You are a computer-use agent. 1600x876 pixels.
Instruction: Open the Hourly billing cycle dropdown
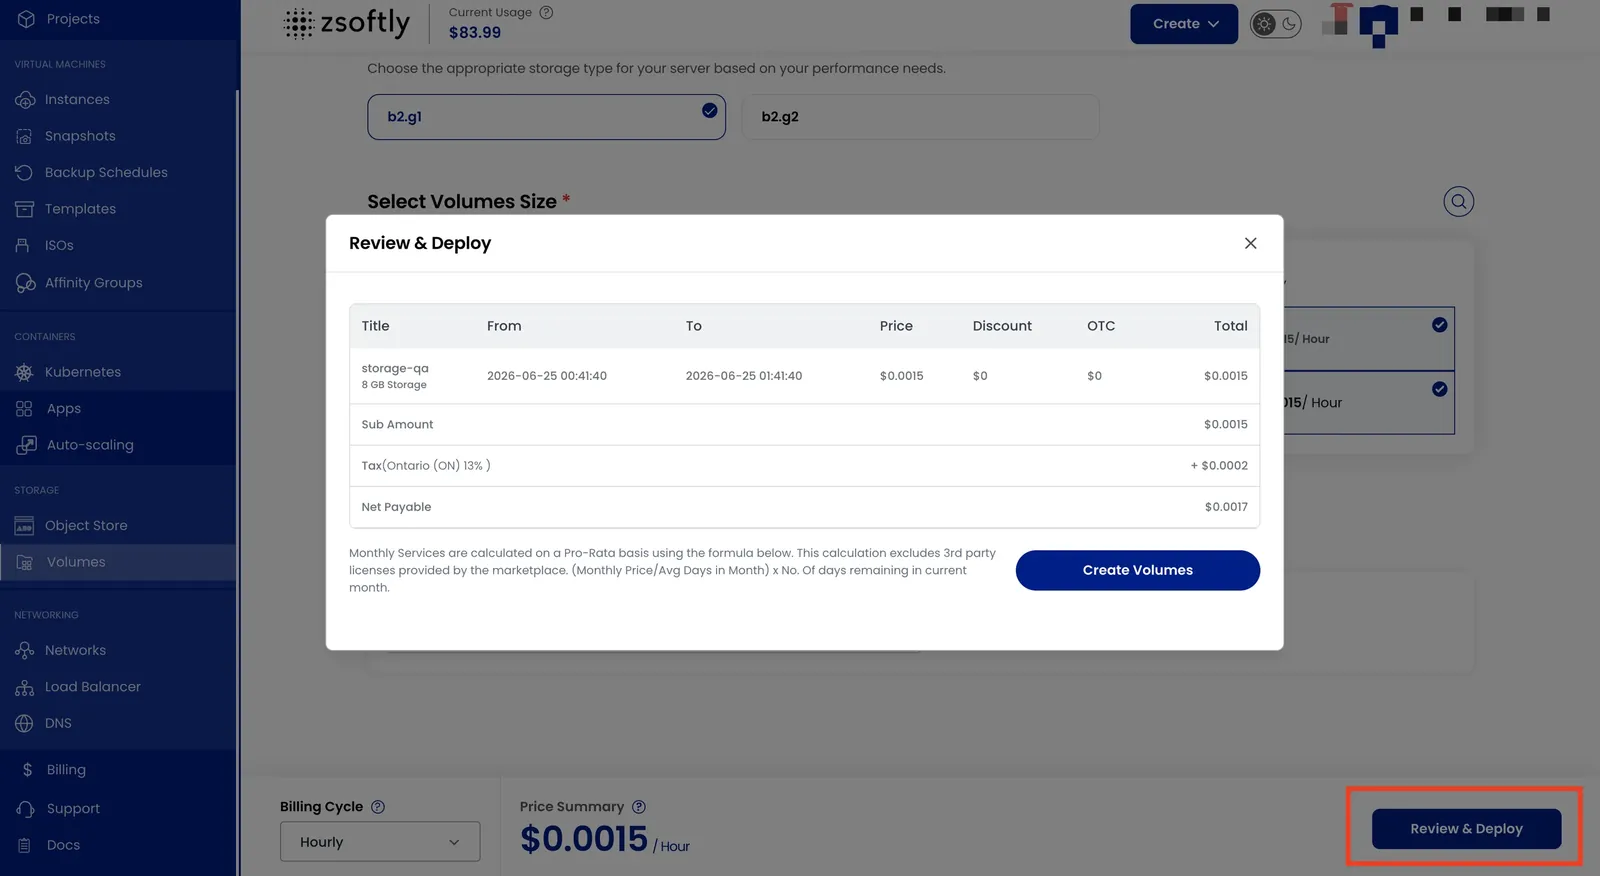(x=380, y=842)
